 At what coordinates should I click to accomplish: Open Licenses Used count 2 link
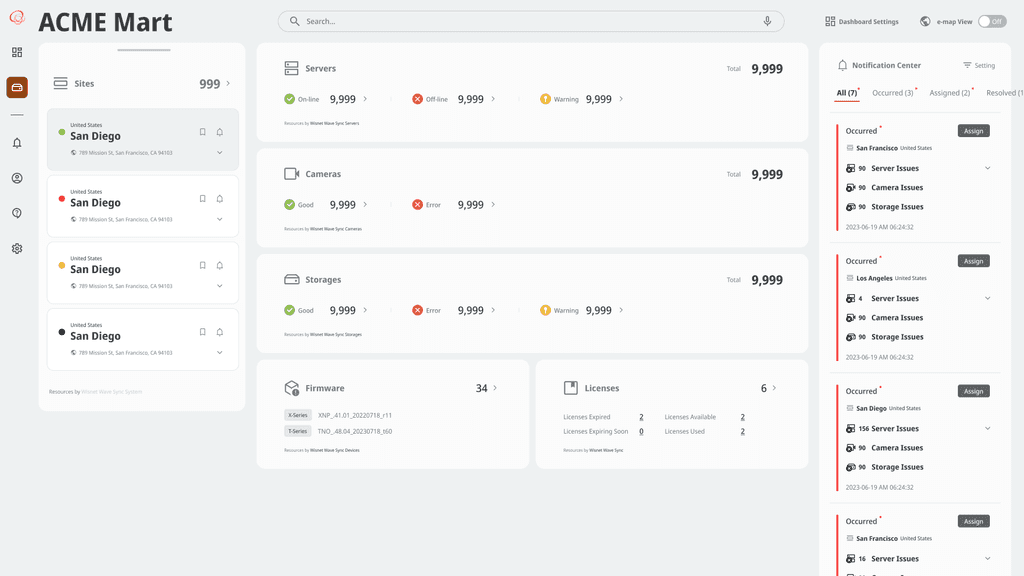pyautogui.click(x=743, y=432)
